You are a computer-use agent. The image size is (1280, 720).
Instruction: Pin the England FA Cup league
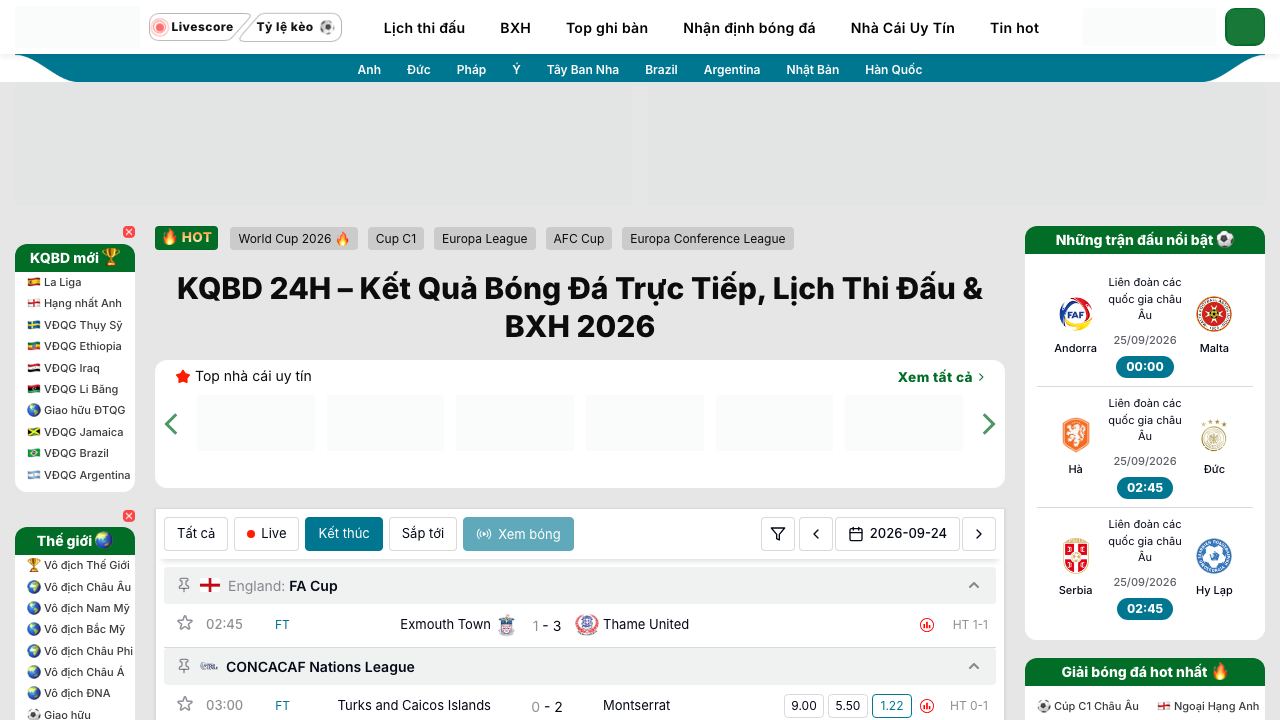coord(184,585)
